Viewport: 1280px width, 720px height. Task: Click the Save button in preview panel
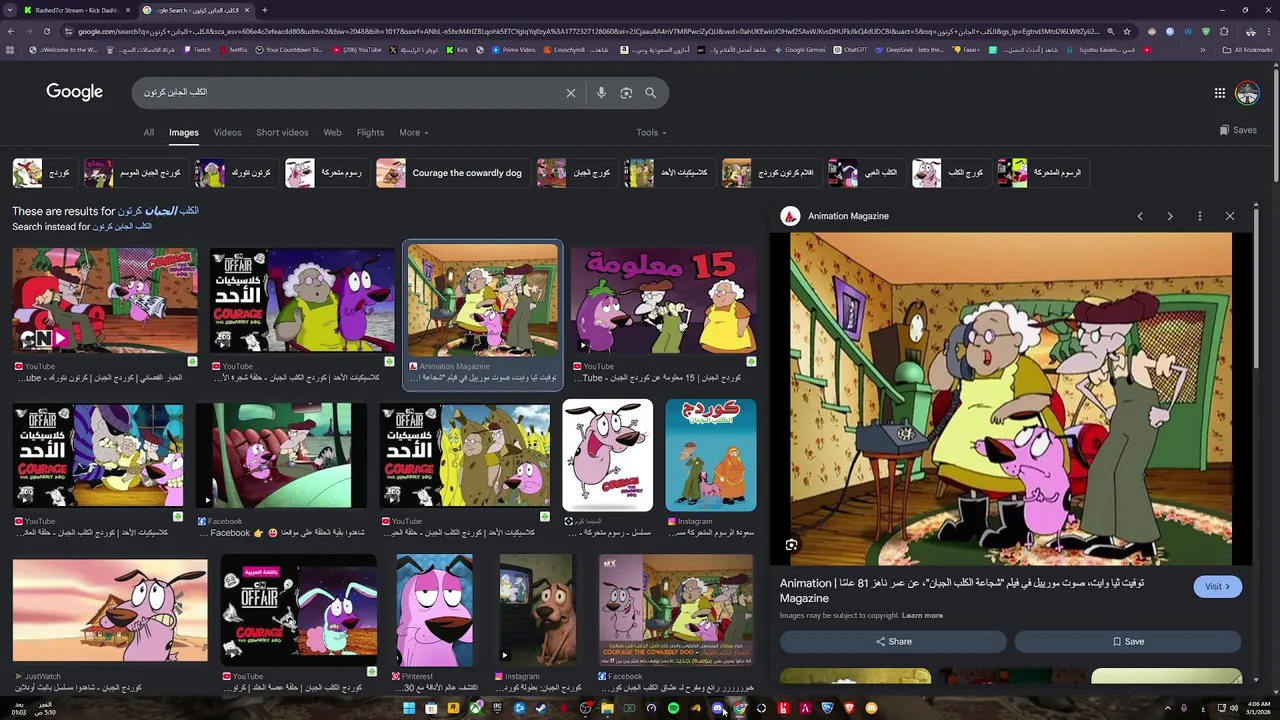point(1127,642)
